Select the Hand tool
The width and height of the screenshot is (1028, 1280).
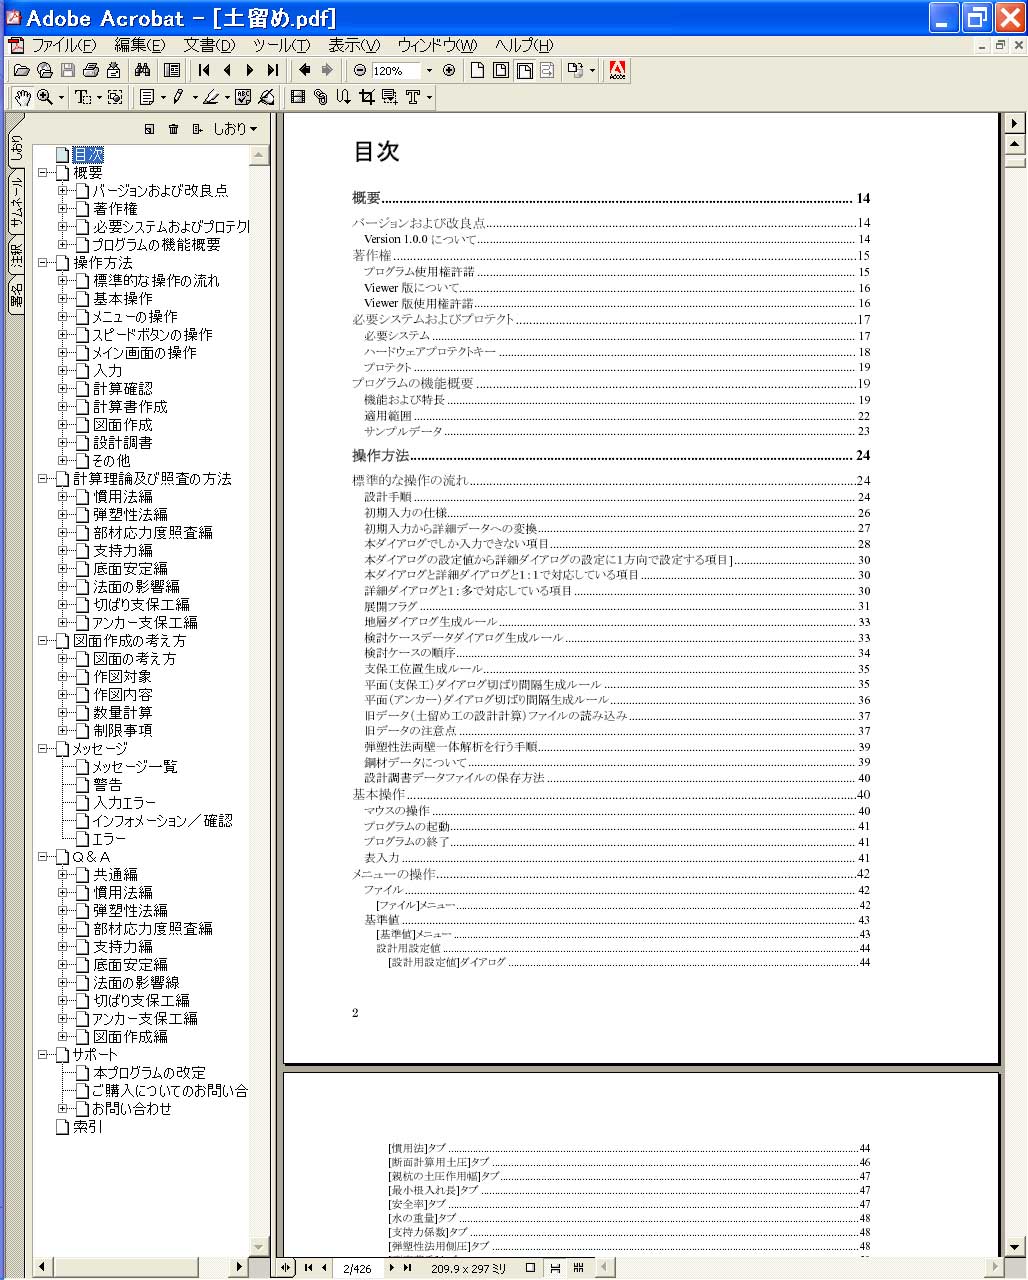pyautogui.click(x=22, y=97)
